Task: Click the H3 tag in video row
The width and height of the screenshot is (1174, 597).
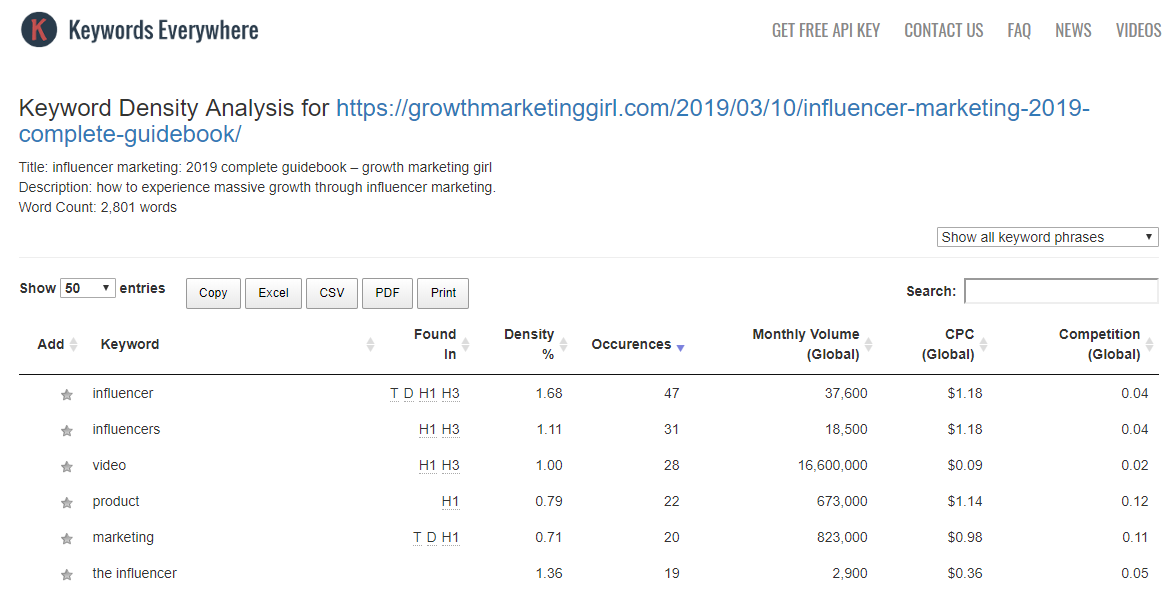Action: (x=451, y=466)
